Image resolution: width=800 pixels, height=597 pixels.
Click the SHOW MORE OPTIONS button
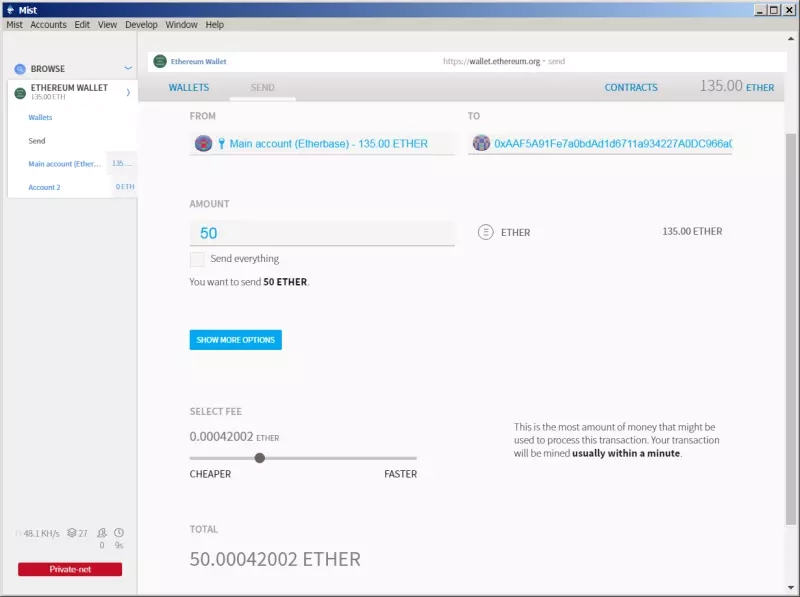236,340
